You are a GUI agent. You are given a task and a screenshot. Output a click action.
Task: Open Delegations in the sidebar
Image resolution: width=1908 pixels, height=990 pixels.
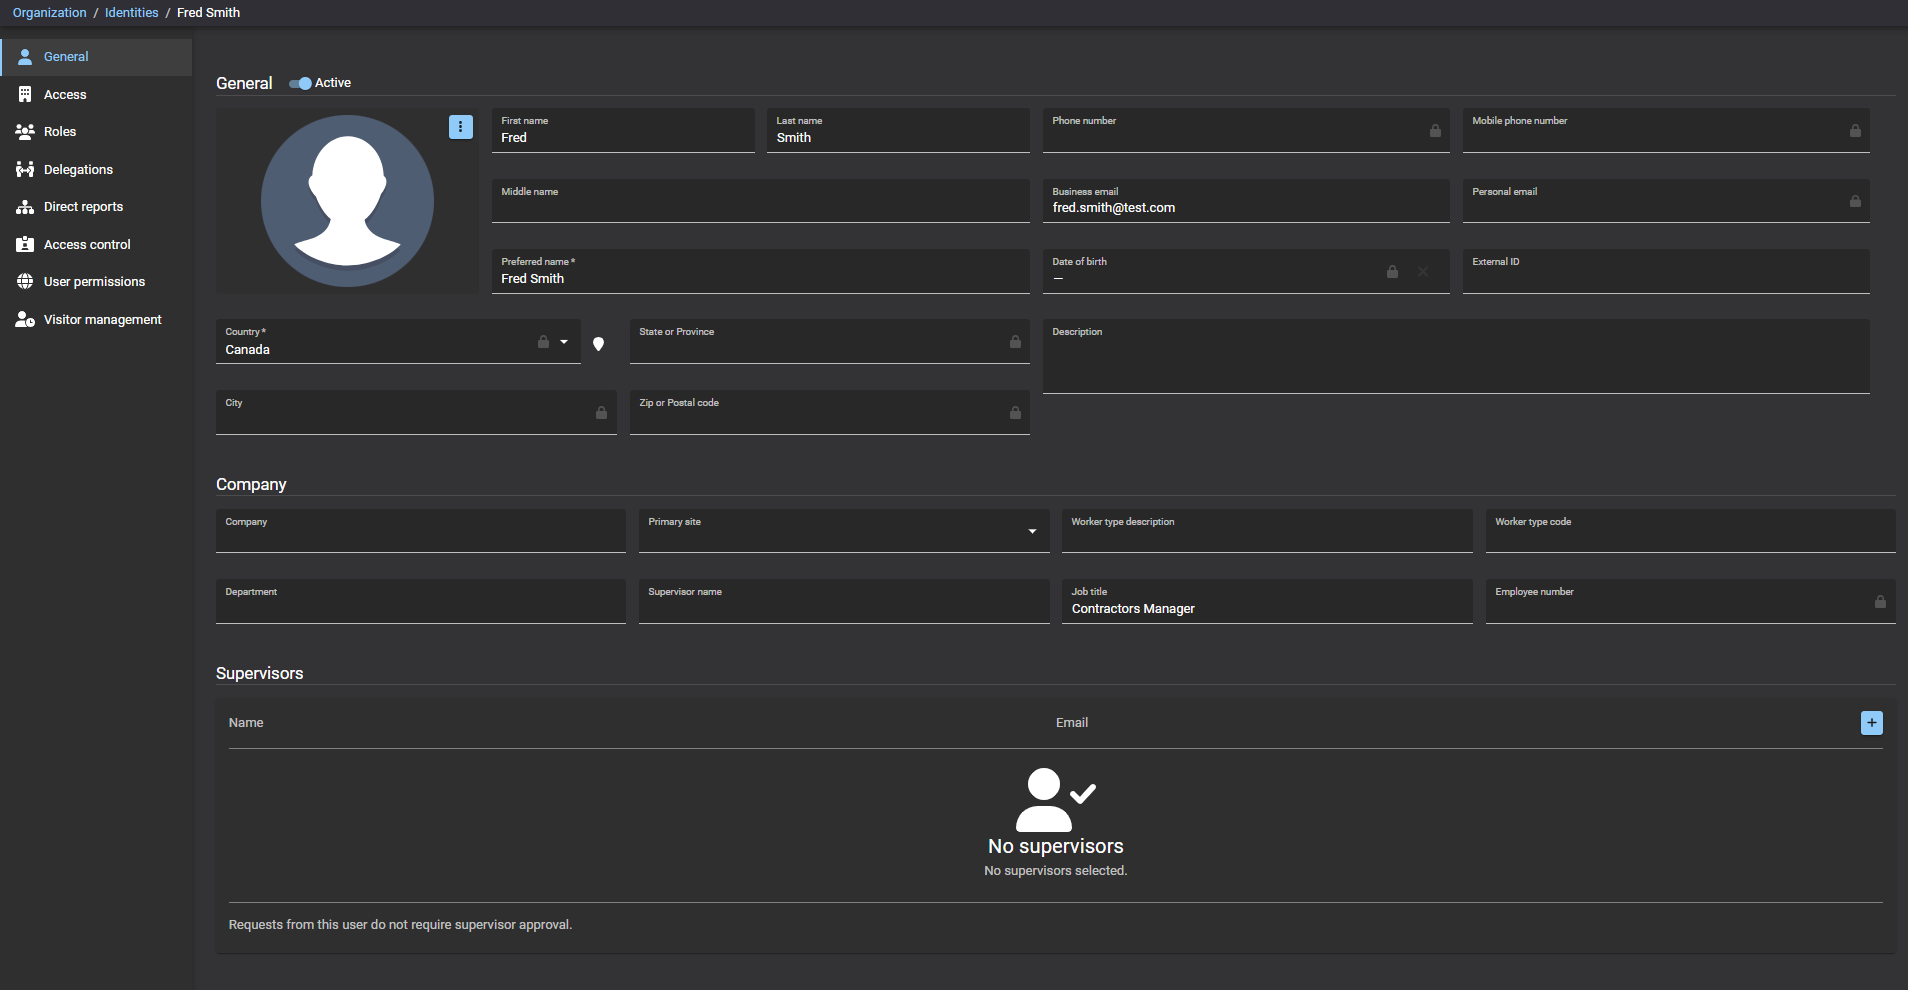coord(96,169)
